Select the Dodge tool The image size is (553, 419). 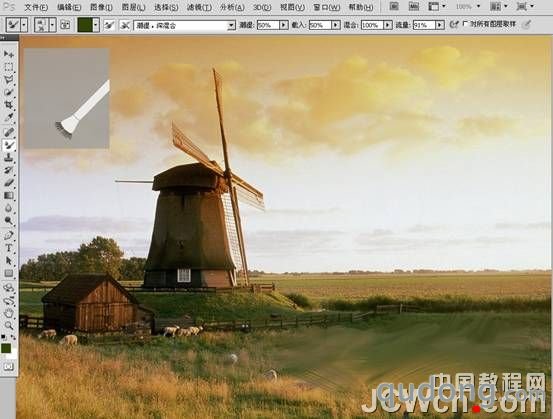tap(8, 221)
